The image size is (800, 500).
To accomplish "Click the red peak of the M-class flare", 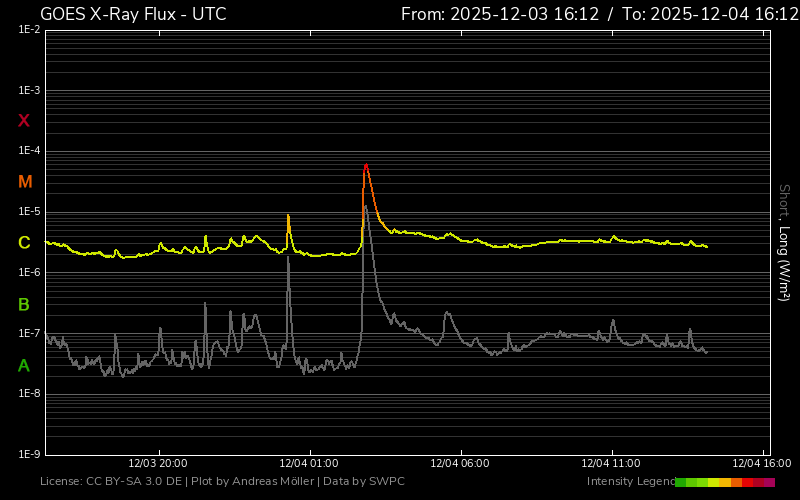I will [x=366, y=165].
